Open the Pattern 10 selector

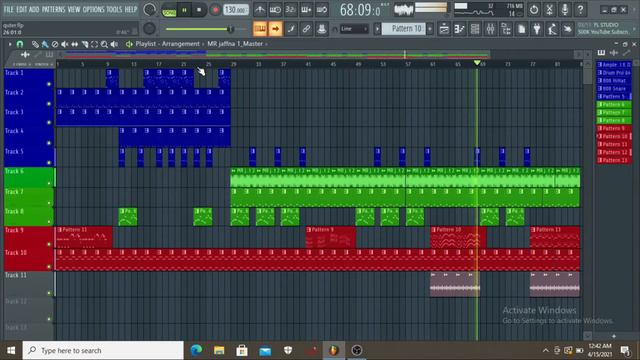[x=404, y=29]
